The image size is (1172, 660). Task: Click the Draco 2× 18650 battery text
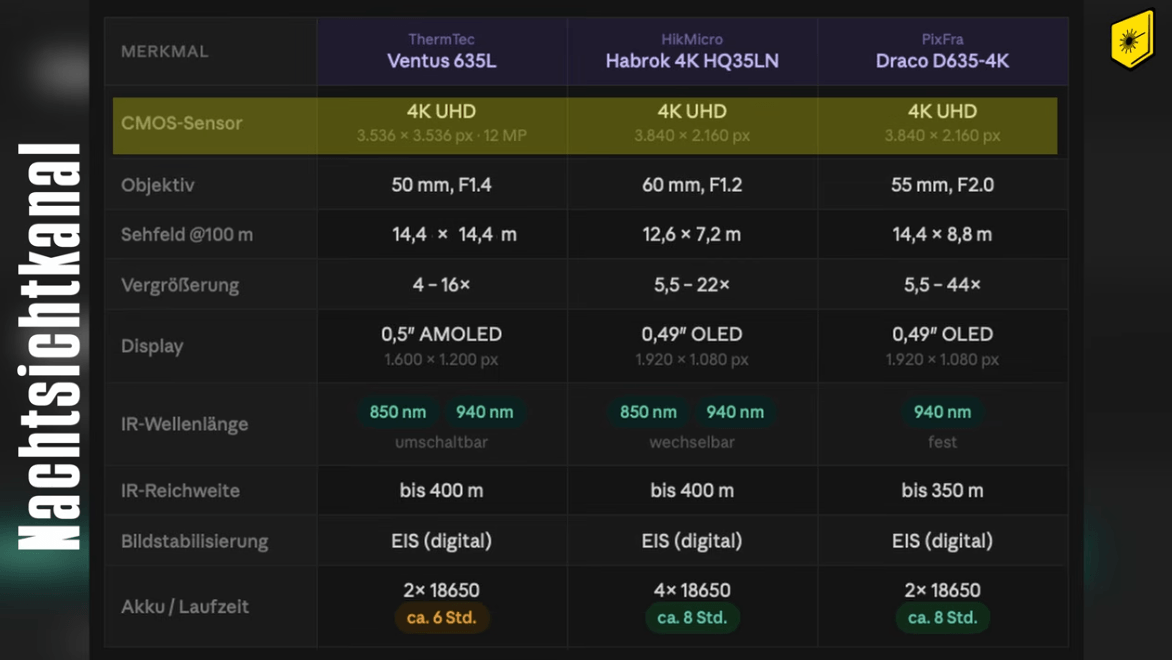942,590
